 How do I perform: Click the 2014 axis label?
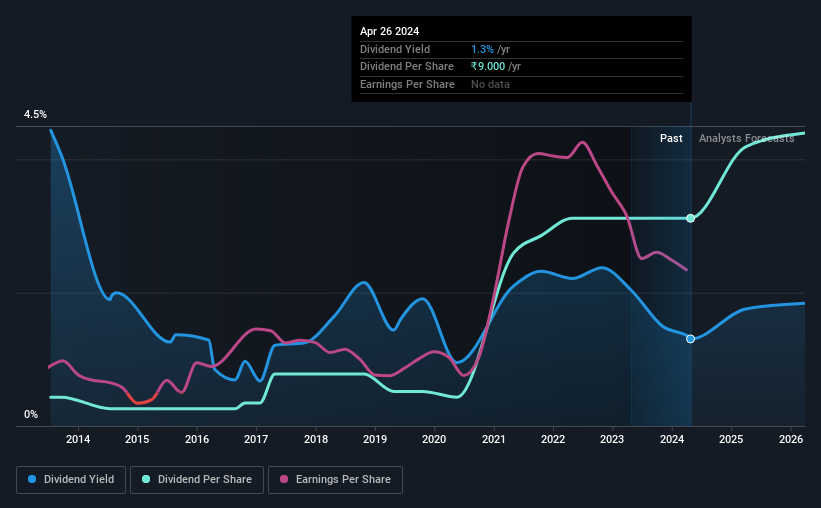click(x=78, y=439)
